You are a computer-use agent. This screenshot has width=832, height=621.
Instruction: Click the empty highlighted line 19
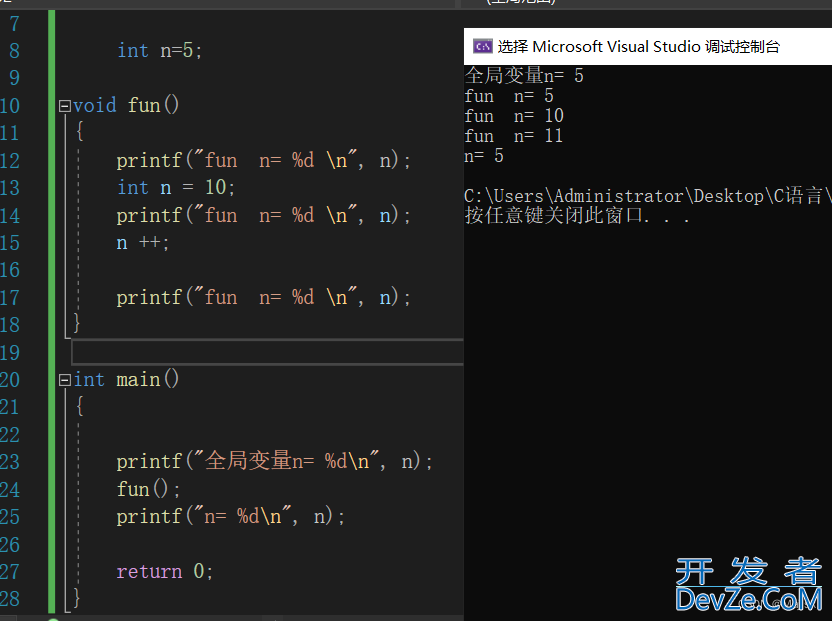267,352
